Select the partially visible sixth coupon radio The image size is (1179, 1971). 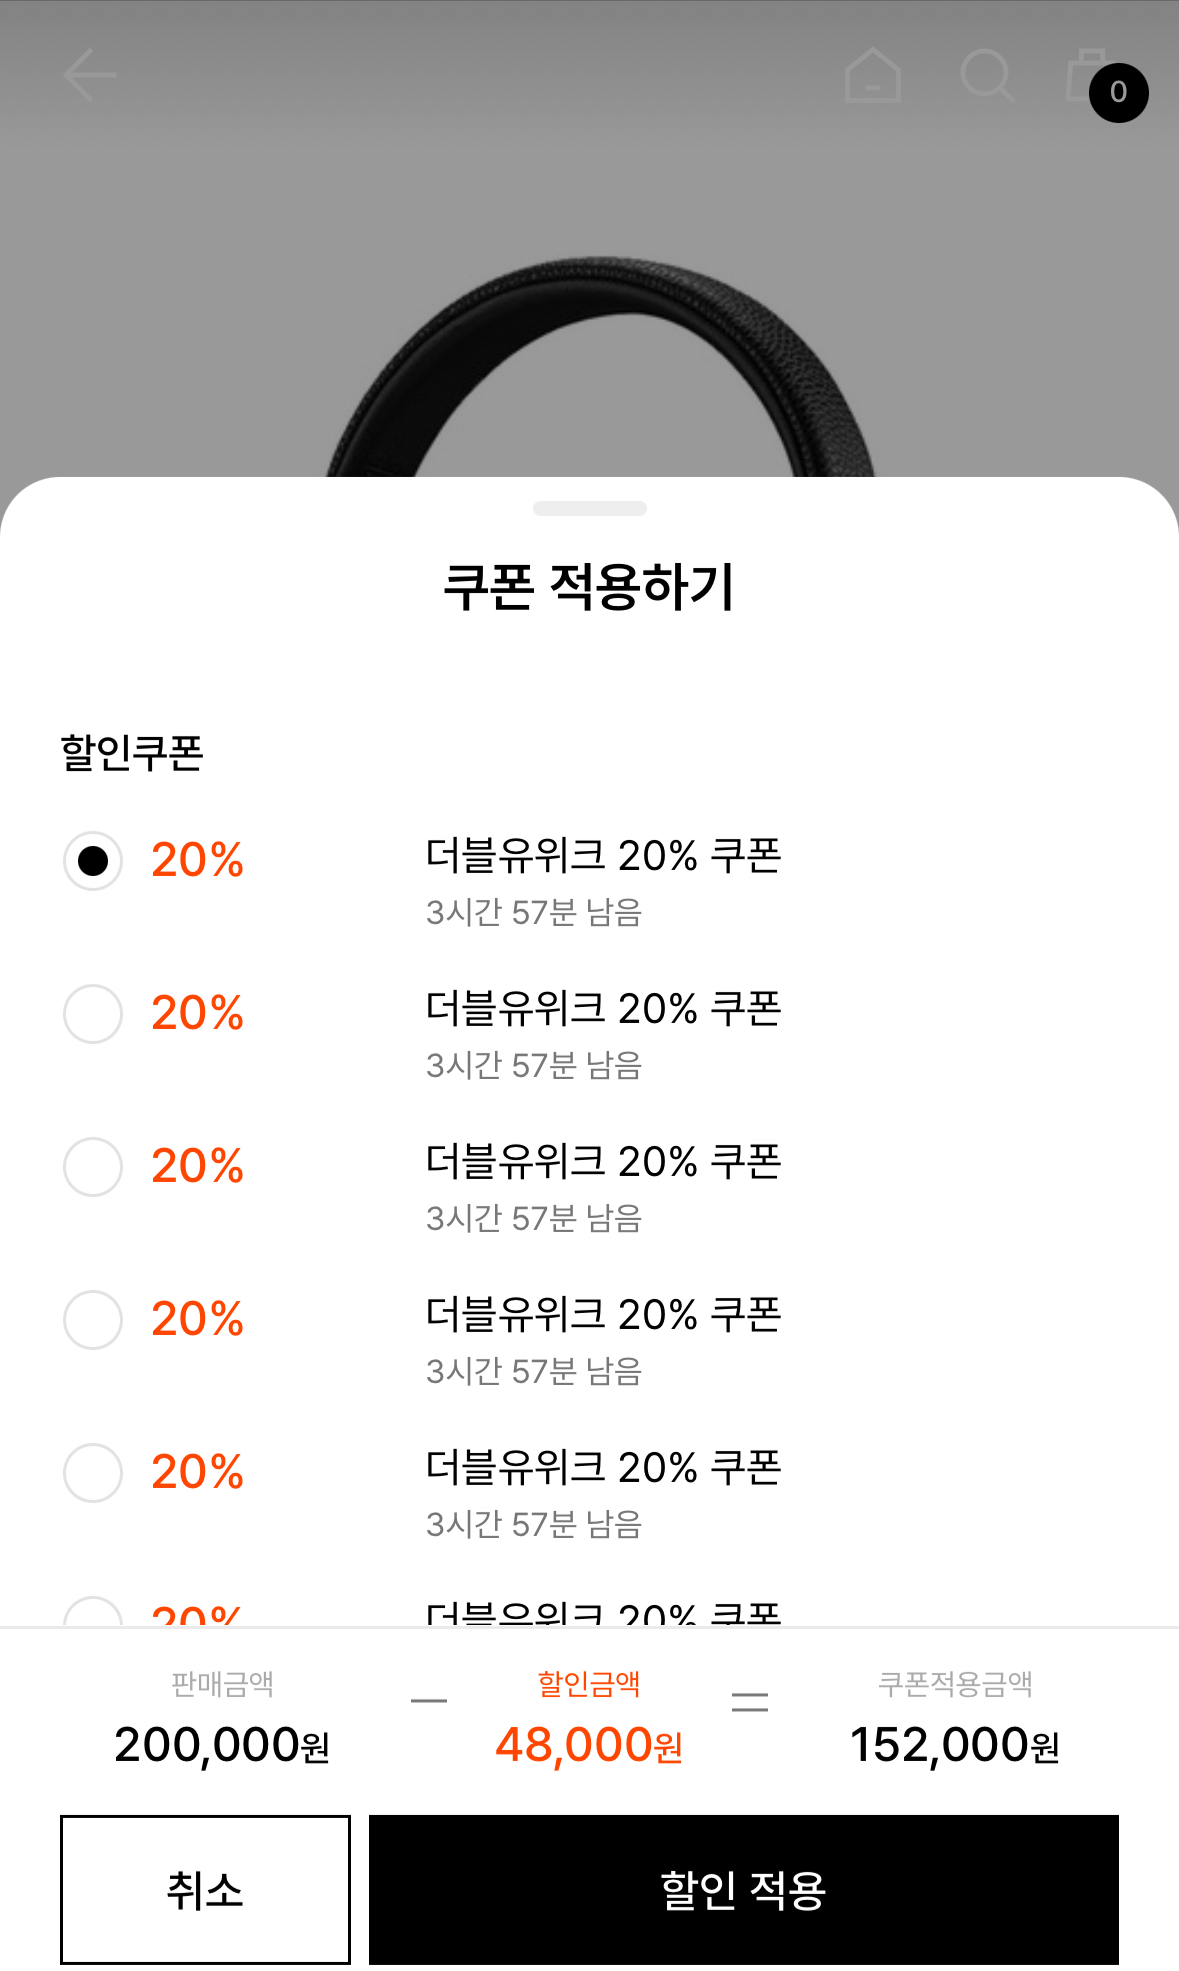[x=93, y=1613]
